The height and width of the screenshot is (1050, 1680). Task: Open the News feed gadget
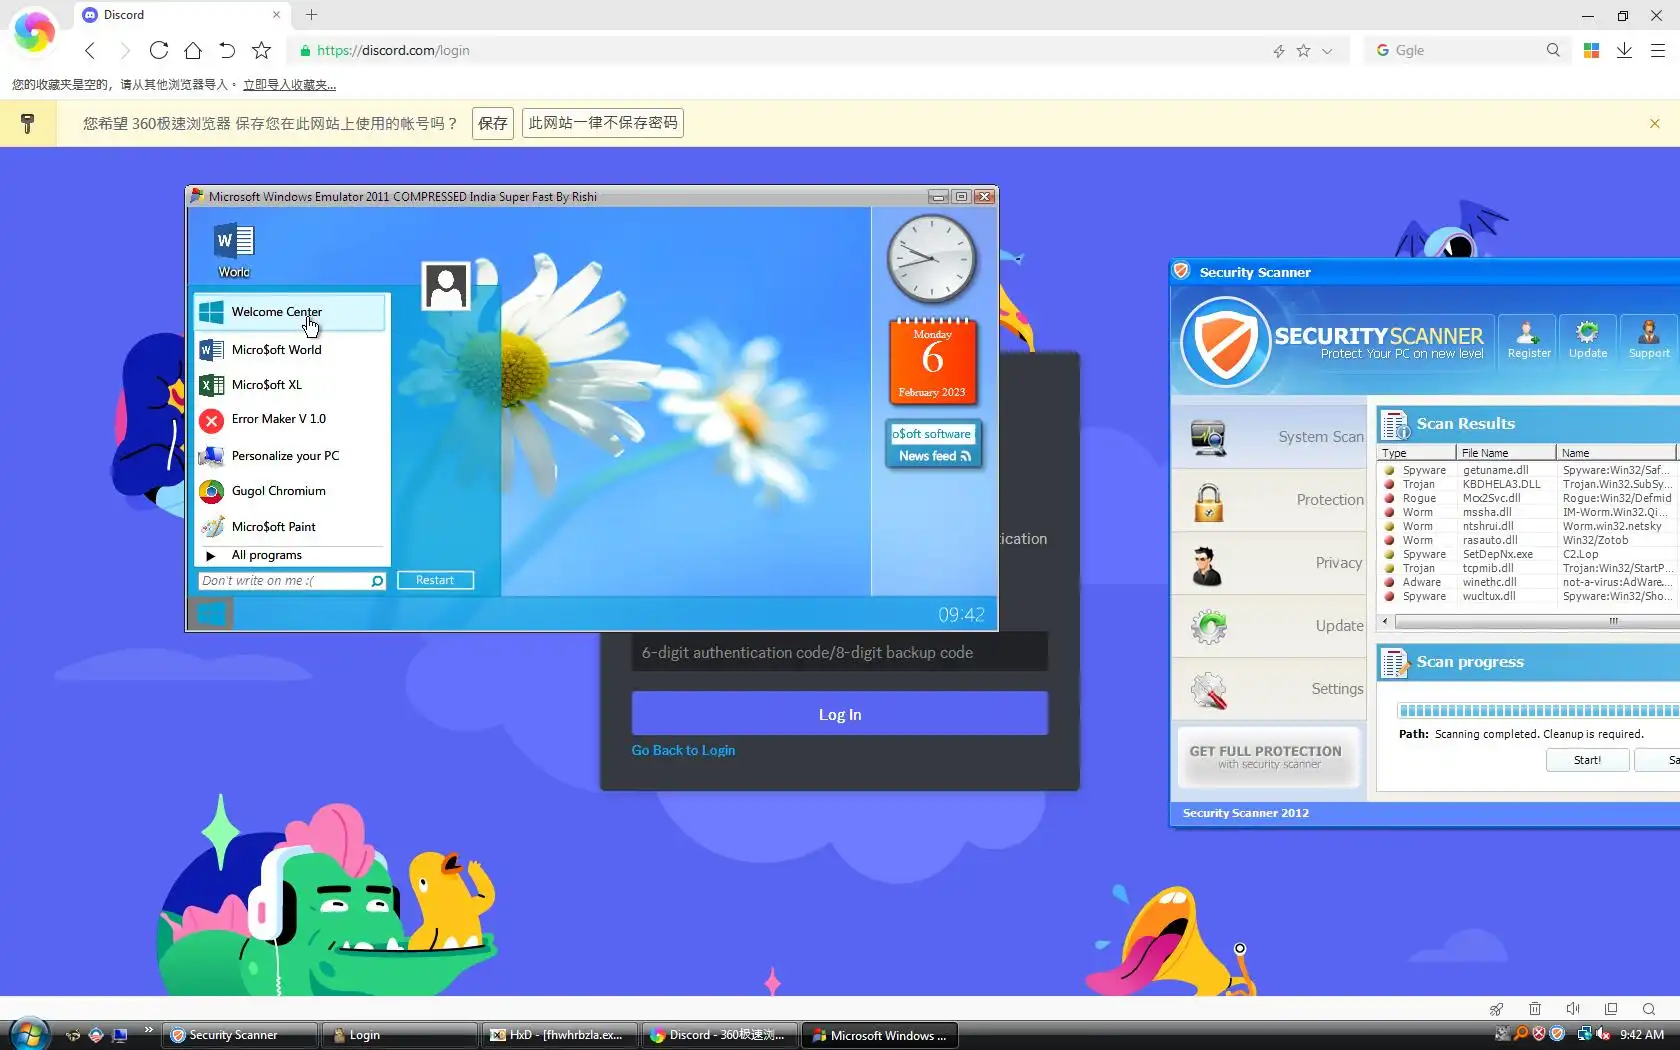coord(934,445)
